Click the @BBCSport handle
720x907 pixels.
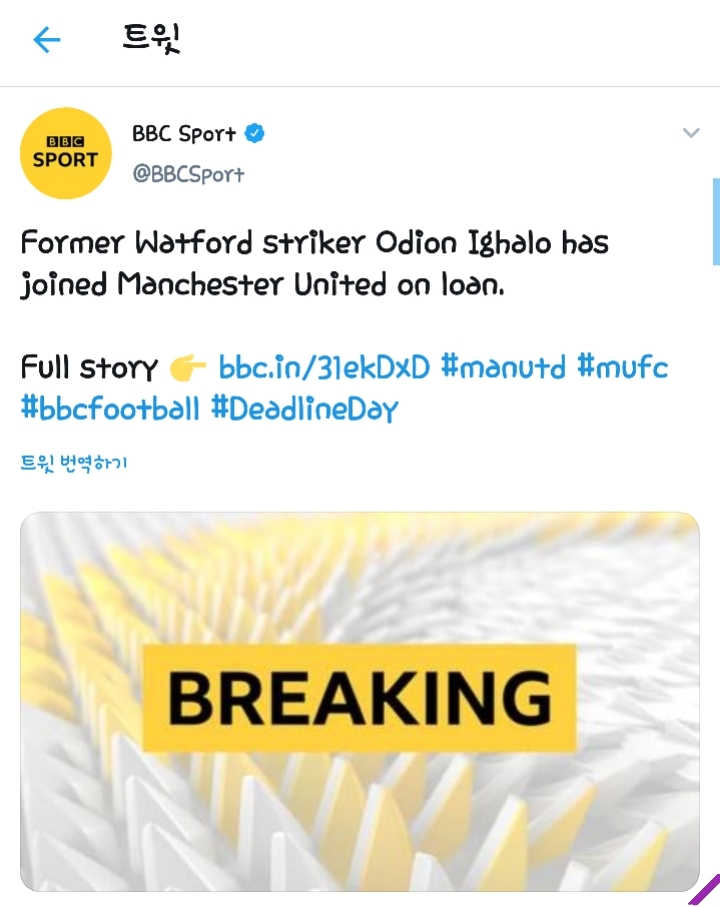click(188, 173)
